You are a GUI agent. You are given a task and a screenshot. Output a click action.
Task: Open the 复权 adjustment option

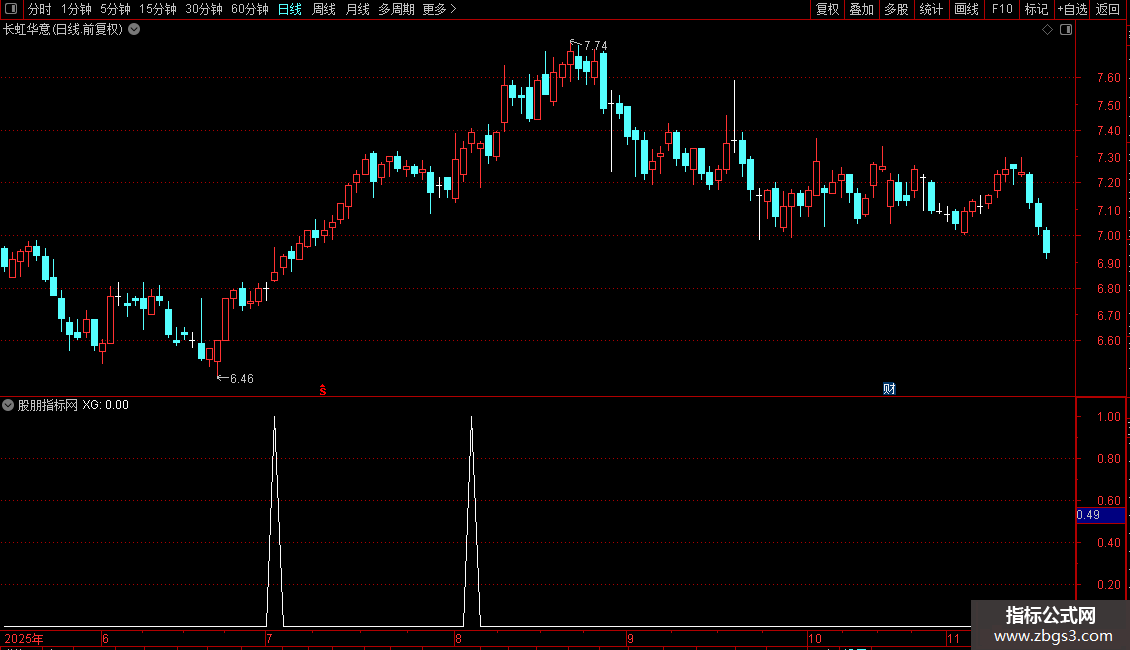[x=827, y=9]
